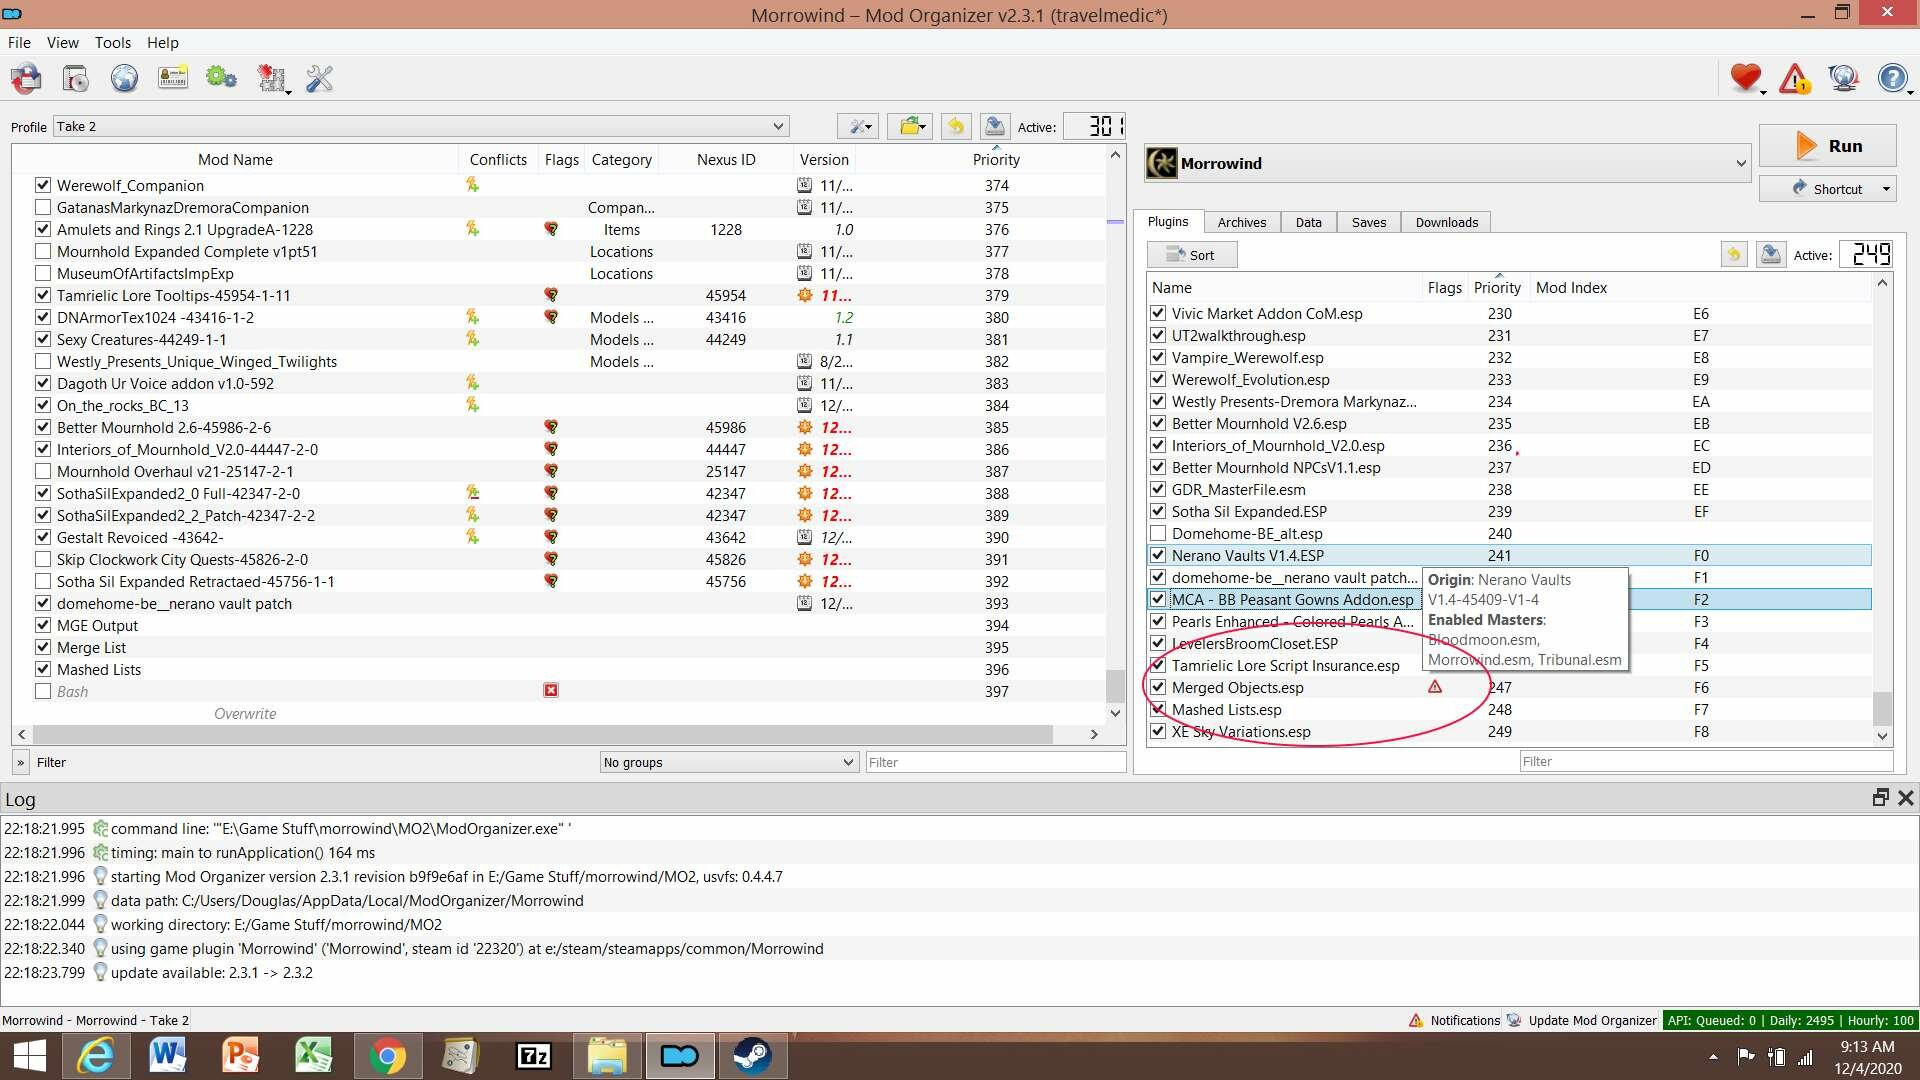1920x1080 pixels.
Task: Toggle the Bash mod checkbox
Action: click(42, 691)
